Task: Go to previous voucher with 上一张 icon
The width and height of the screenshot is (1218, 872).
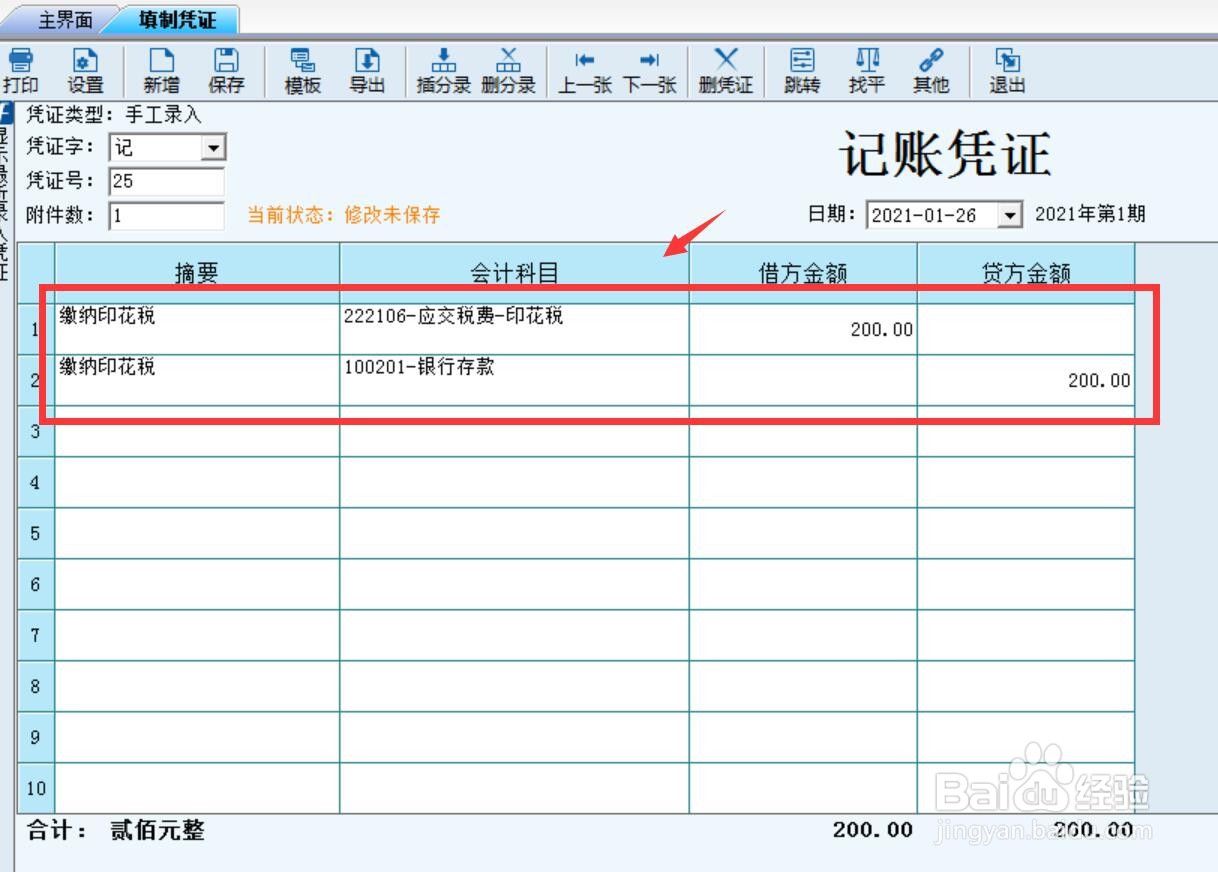Action: (x=584, y=70)
